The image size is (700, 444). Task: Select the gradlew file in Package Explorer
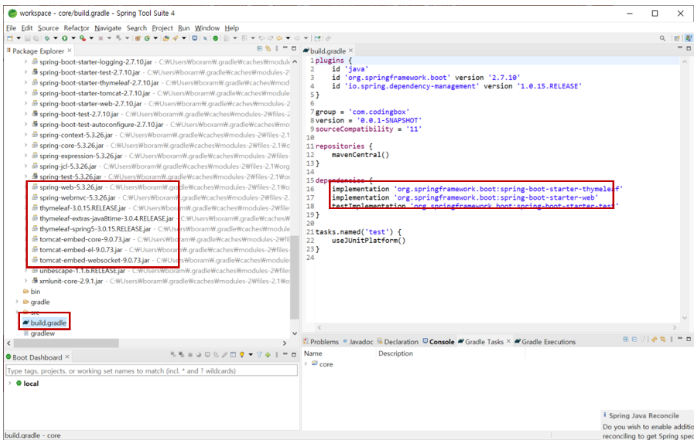(39, 333)
